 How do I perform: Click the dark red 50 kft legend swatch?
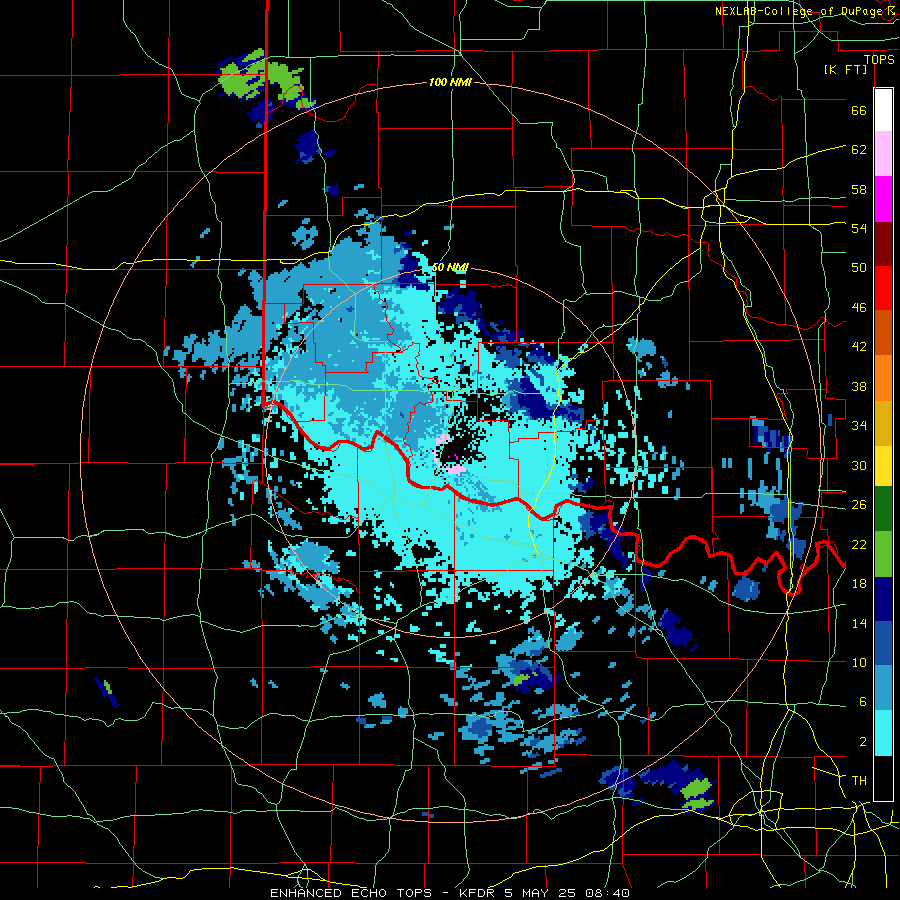[883, 244]
